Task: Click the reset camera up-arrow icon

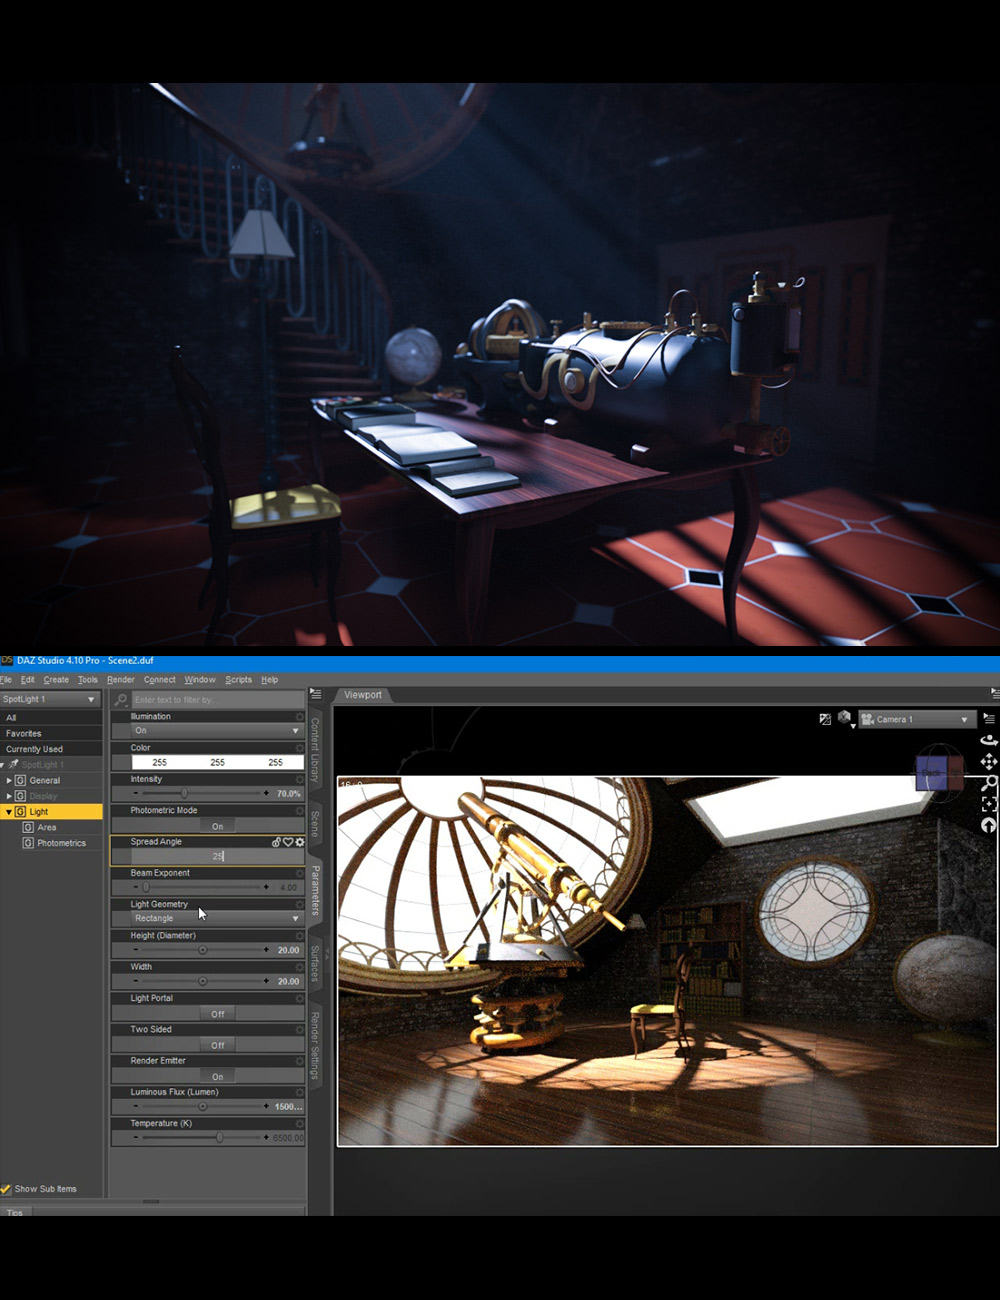Action: [x=989, y=825]
